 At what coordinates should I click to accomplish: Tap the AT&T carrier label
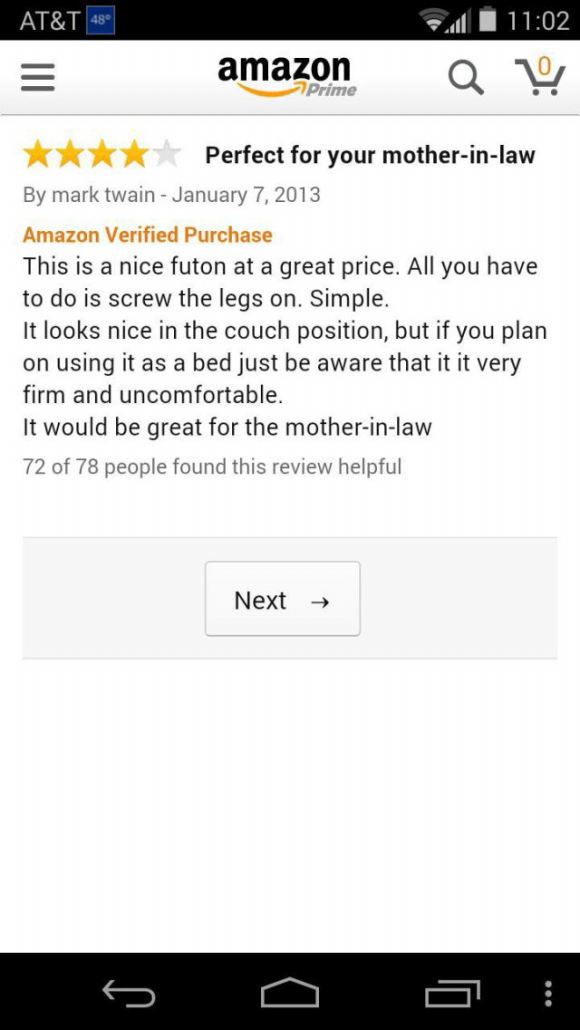(x=50, y=20)
